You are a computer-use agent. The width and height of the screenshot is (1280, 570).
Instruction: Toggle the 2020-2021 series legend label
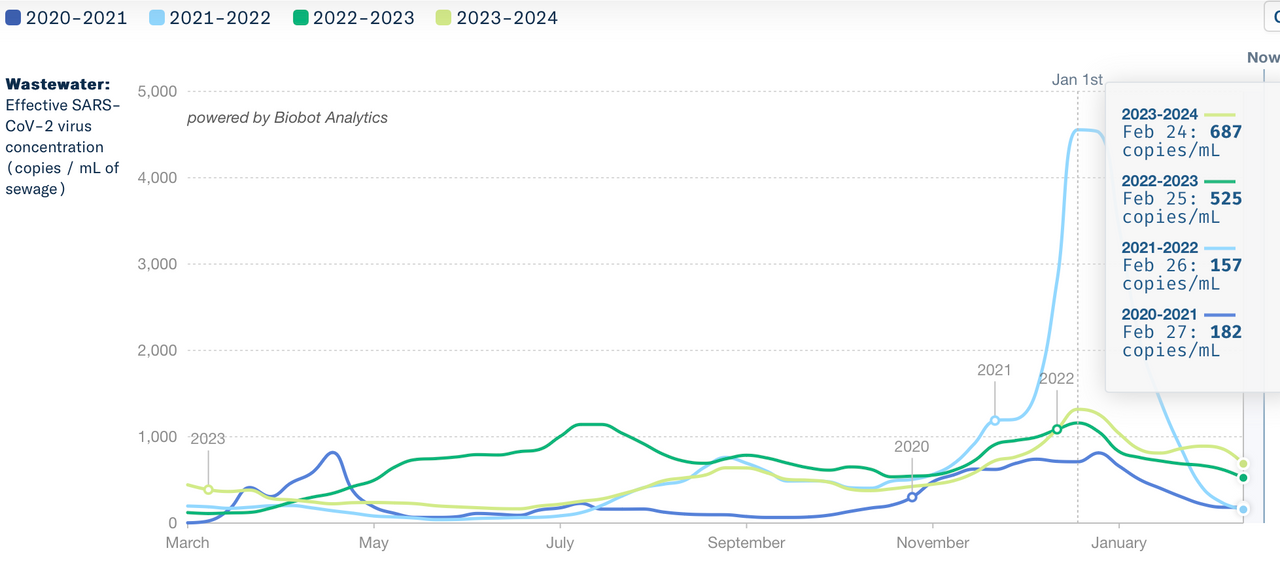[x=76, y=18]
